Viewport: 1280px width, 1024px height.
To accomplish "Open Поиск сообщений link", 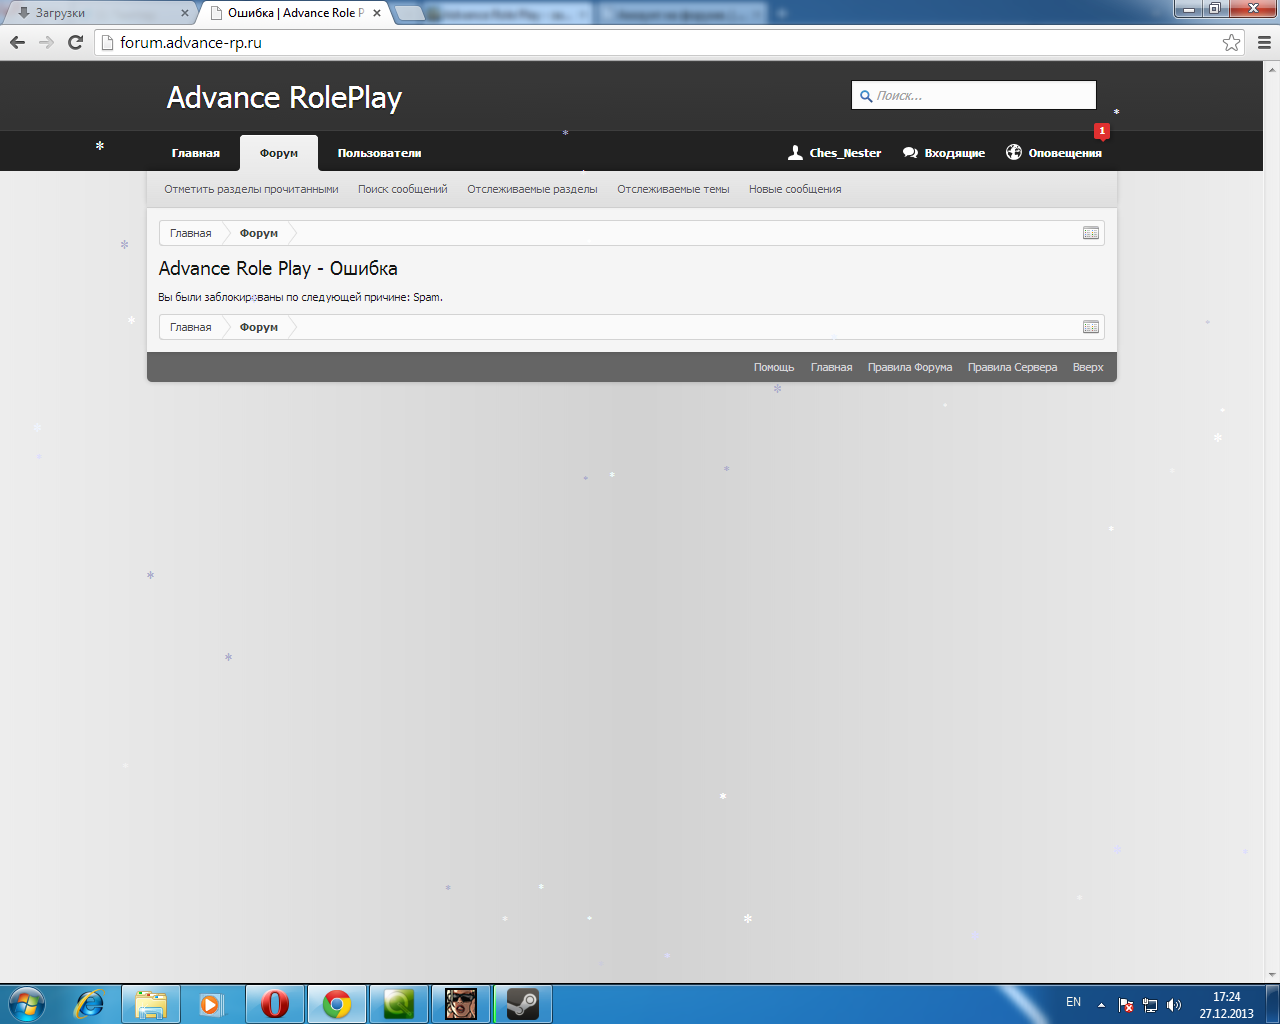I will [403, 189].
